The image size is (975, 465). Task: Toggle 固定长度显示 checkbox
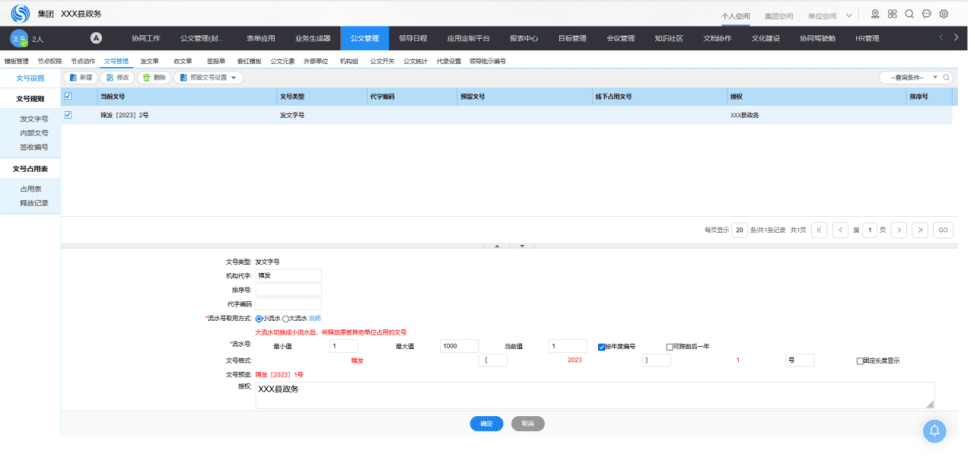pyautogui.click(x=859, y=361)
